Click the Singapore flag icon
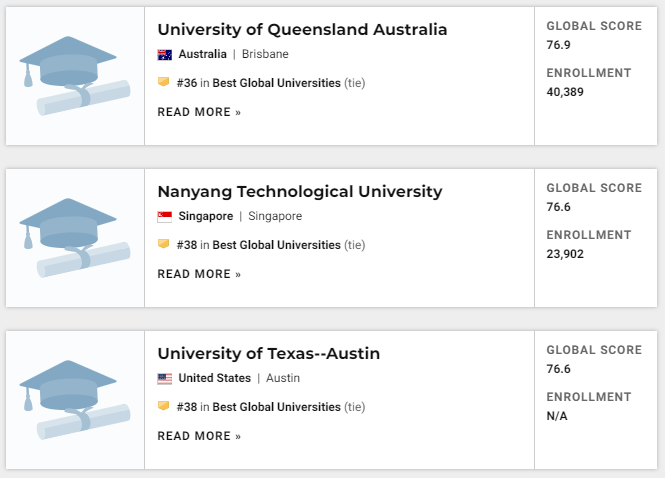This screenshot has height=478, width=665. (165, 217)
